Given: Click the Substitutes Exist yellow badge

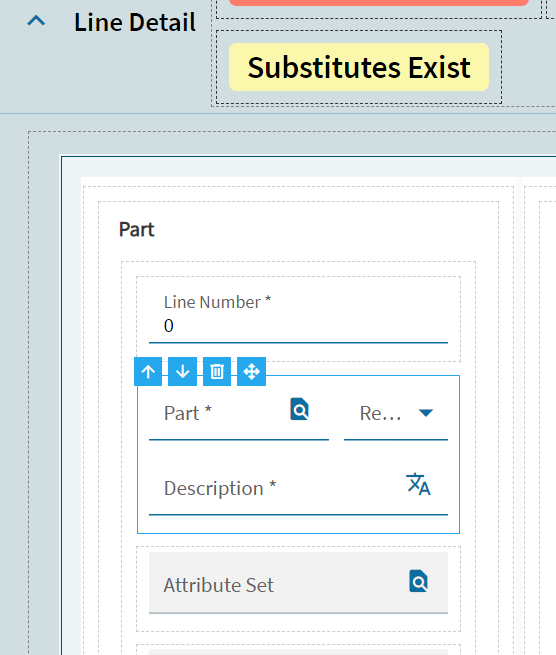Looking at the screenshot, I should pyautogui.click(x=359, y=67).
